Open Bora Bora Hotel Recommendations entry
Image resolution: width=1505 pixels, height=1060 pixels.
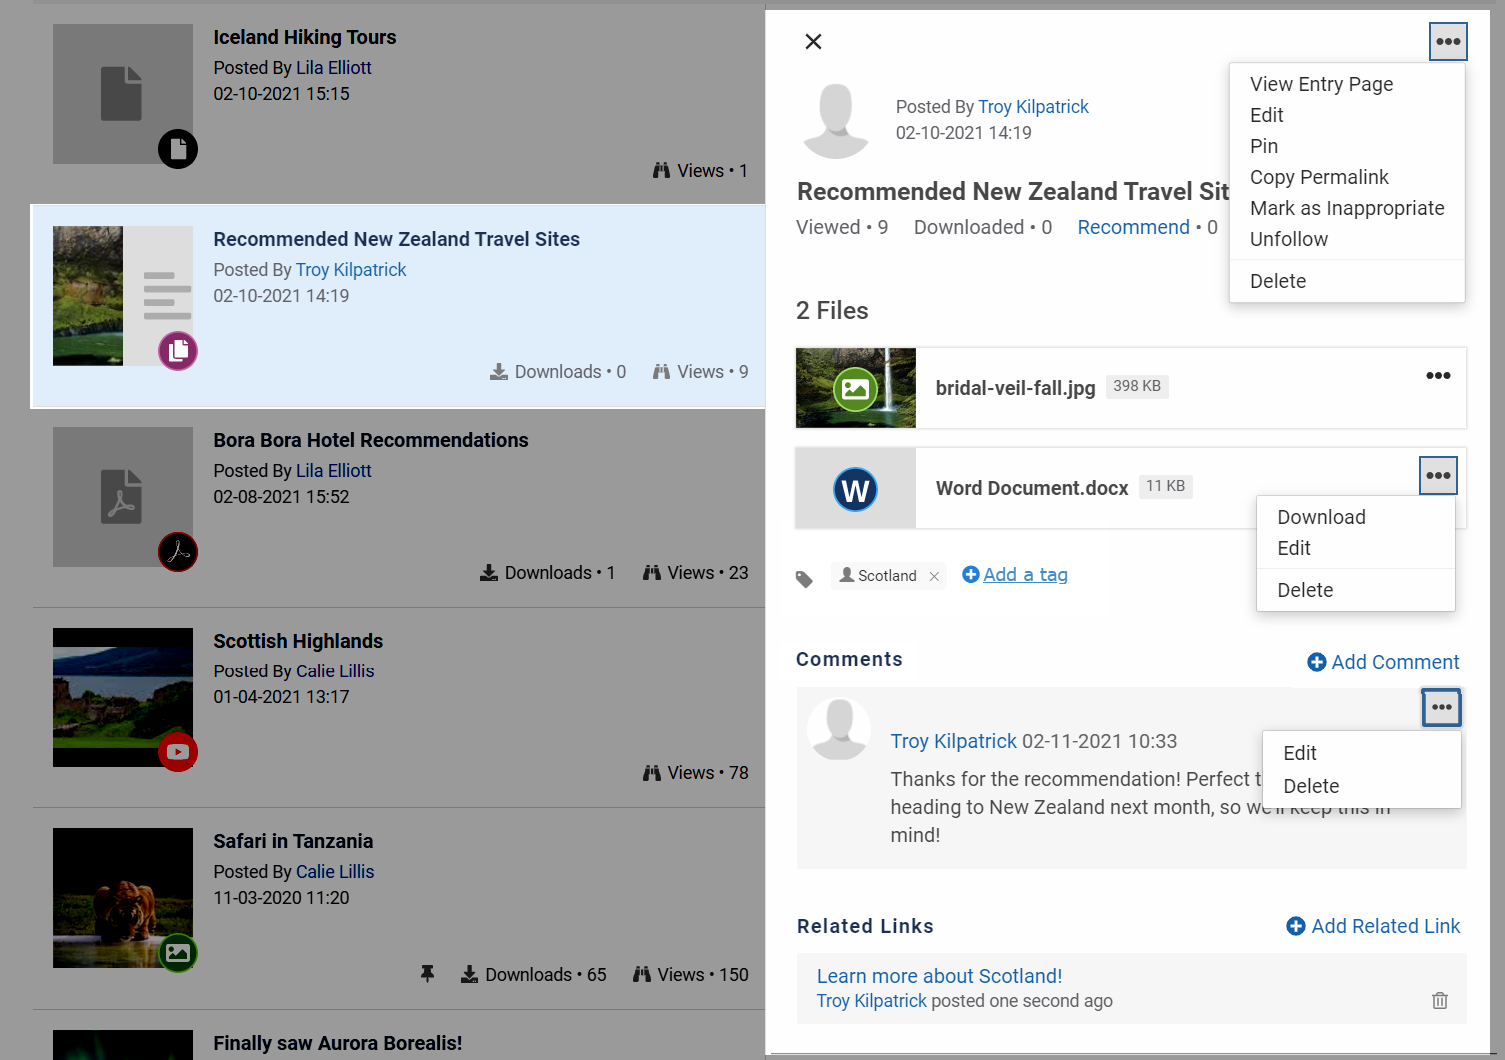coord(371,440)
